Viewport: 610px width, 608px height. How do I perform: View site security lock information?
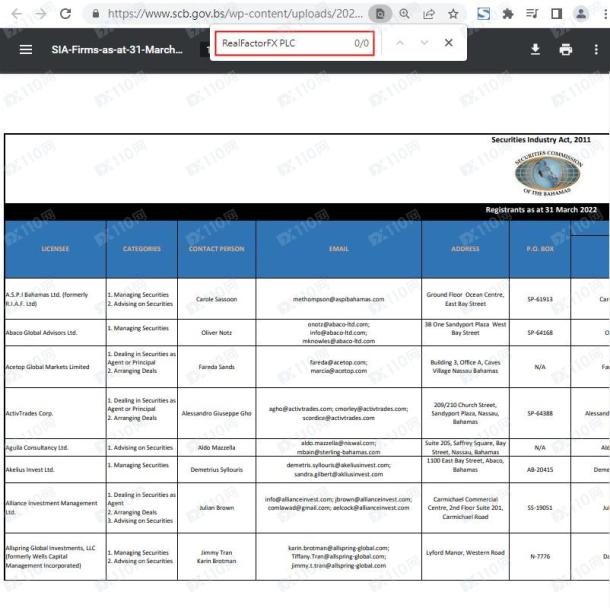[x=96, y=14]
